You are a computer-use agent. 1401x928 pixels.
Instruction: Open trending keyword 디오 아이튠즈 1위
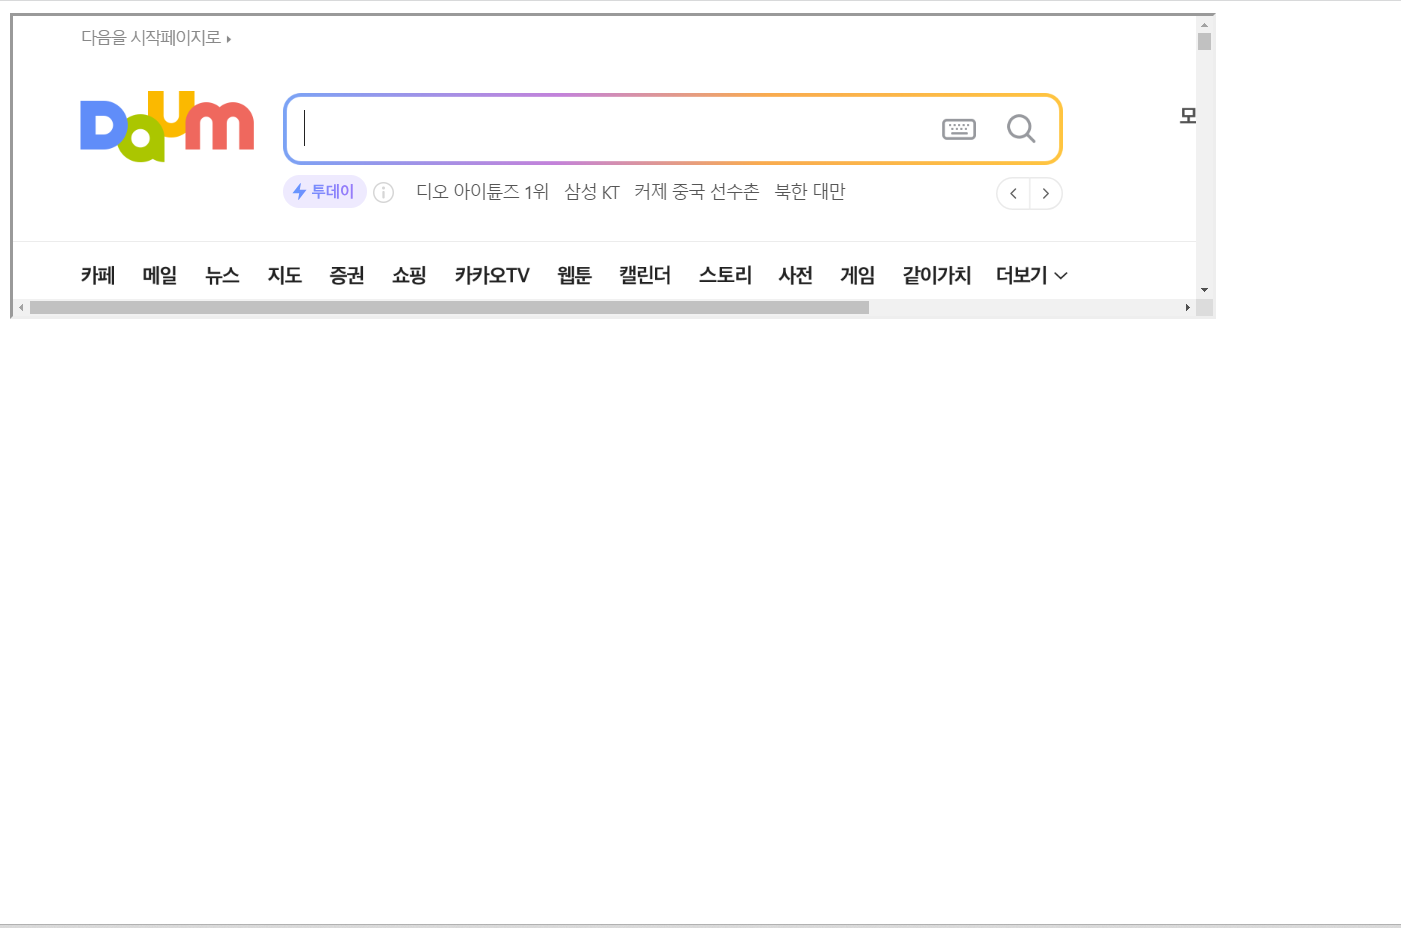483,192
